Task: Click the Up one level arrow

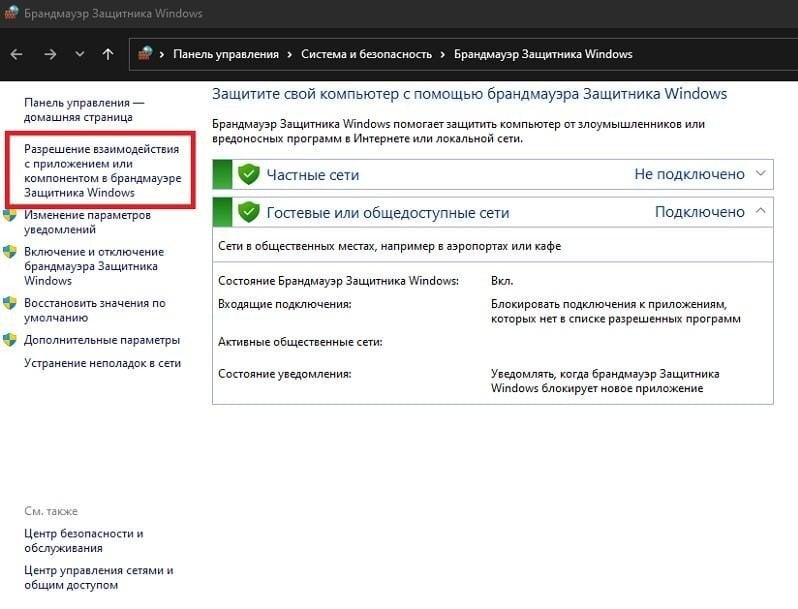Action: [x=107, y=54]
